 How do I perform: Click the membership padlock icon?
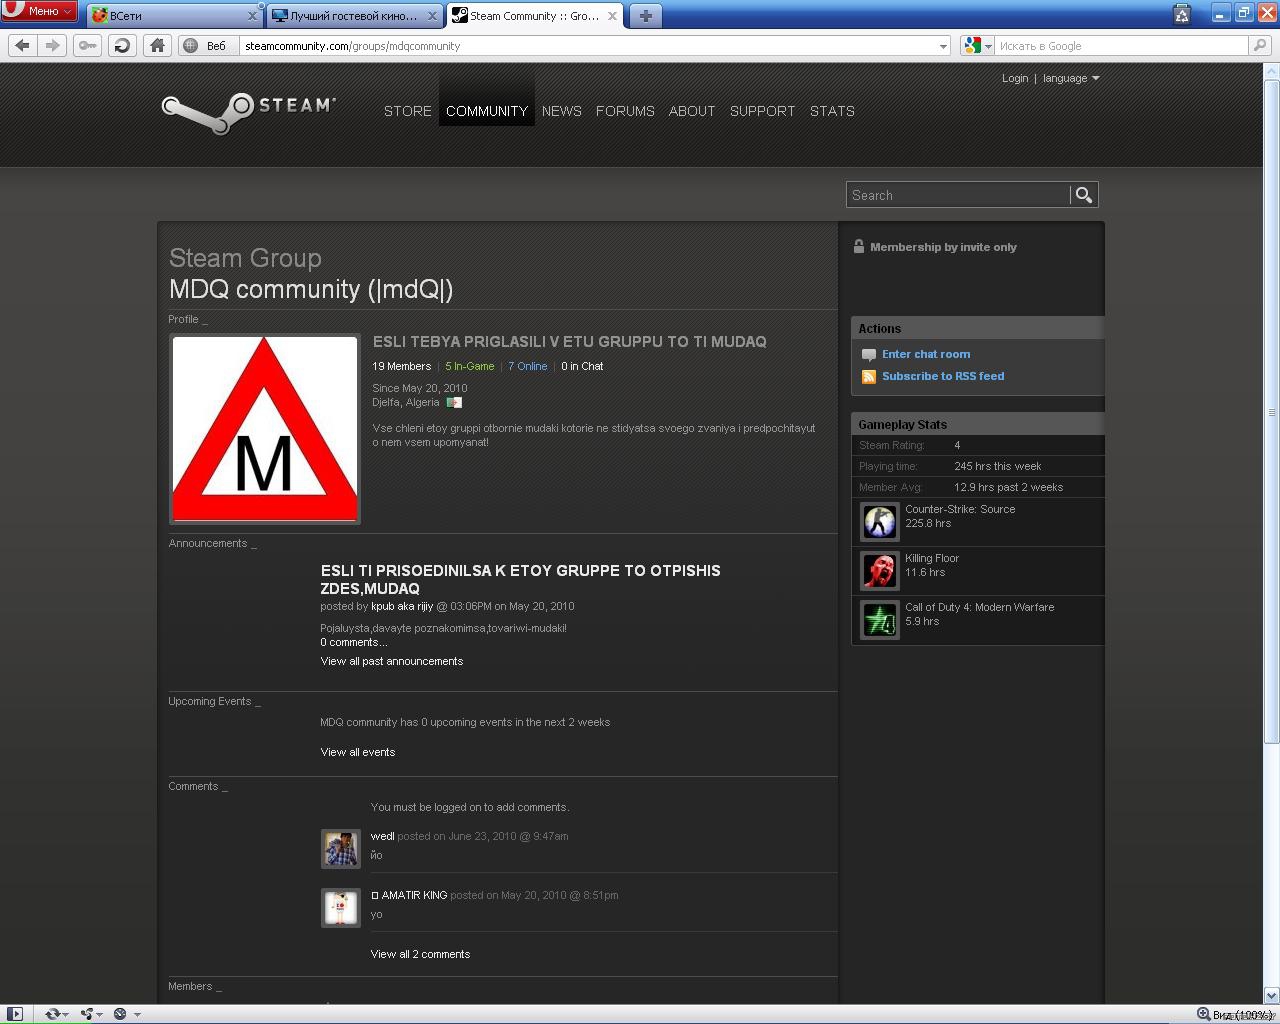(858, 246)
